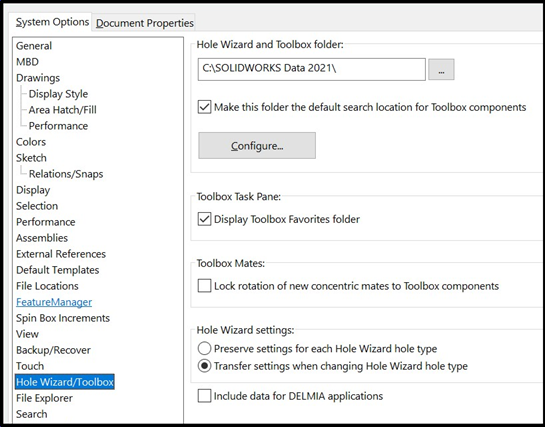Select General in the options list
545x427 pixels.
[x=34, y=46]
